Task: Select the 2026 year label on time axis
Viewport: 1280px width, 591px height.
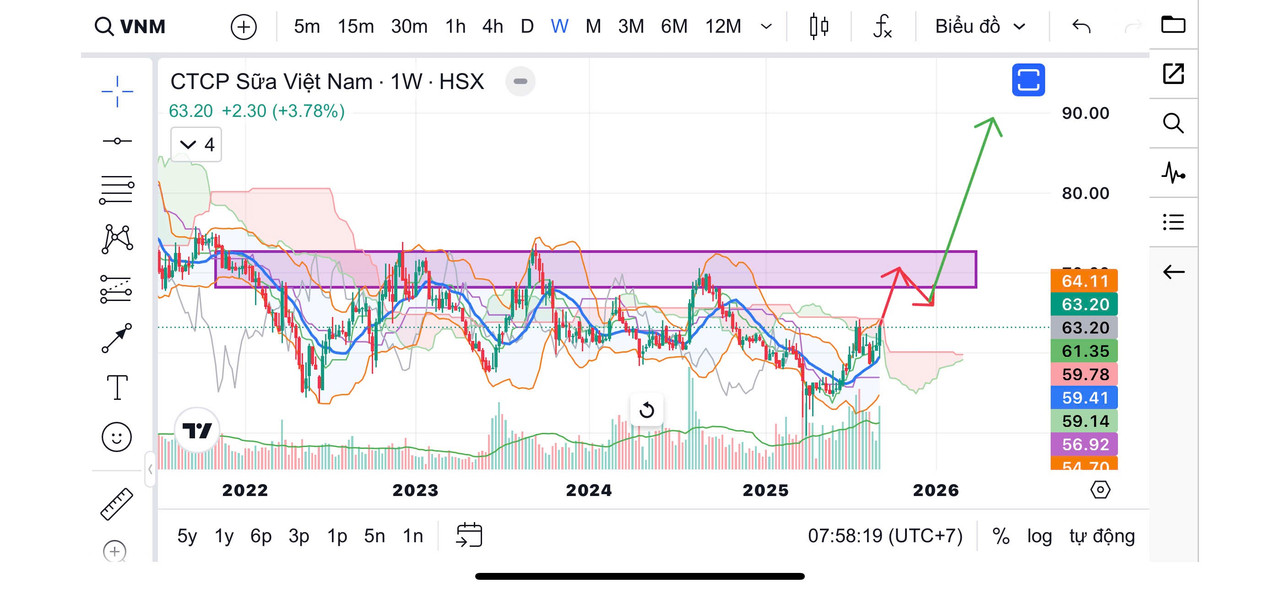Action: tap(936, 490)
